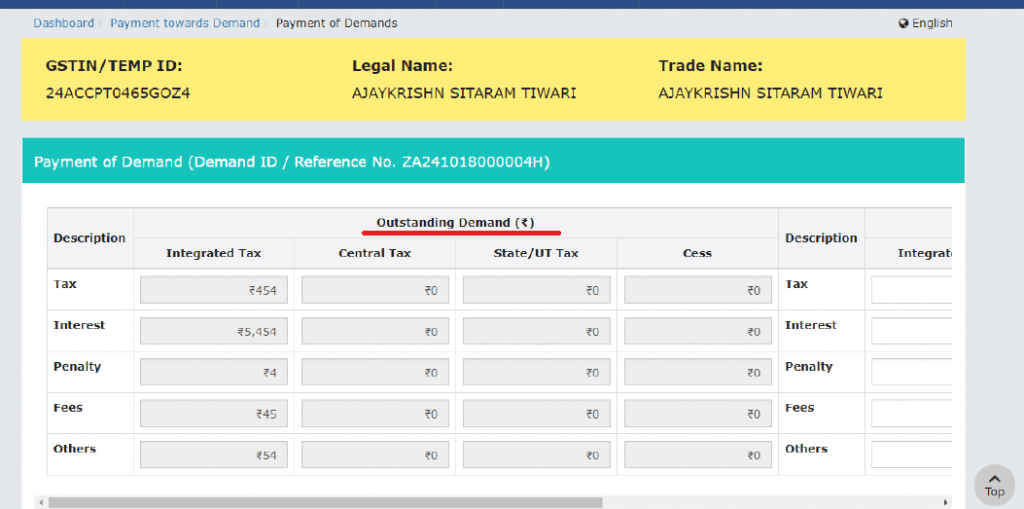Click the Penalty row label in first table

pos(77,366)
